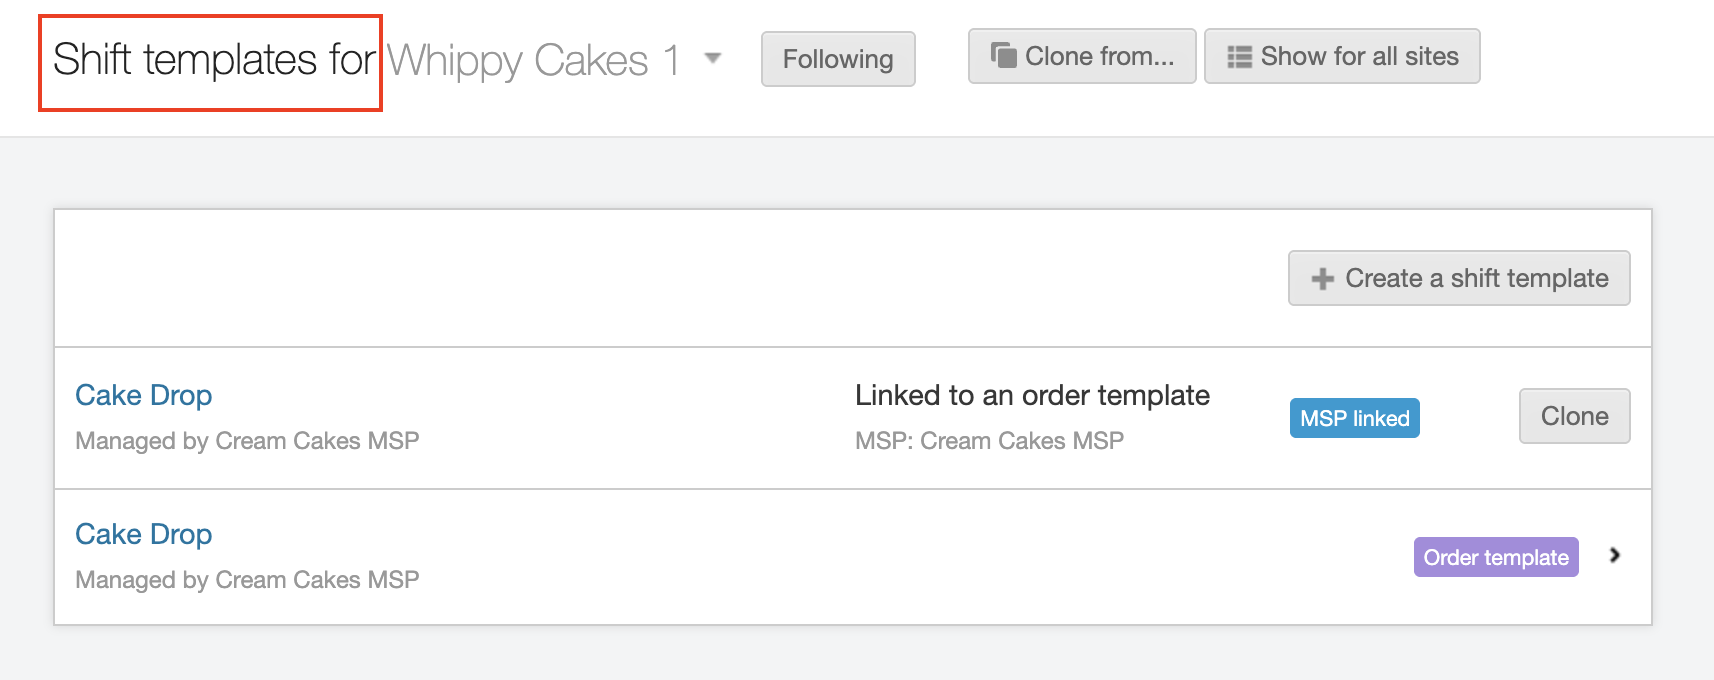Click MSP: Cream Cakes MSP text
Screen dimensions: 1714x680
tap(989, 441)
